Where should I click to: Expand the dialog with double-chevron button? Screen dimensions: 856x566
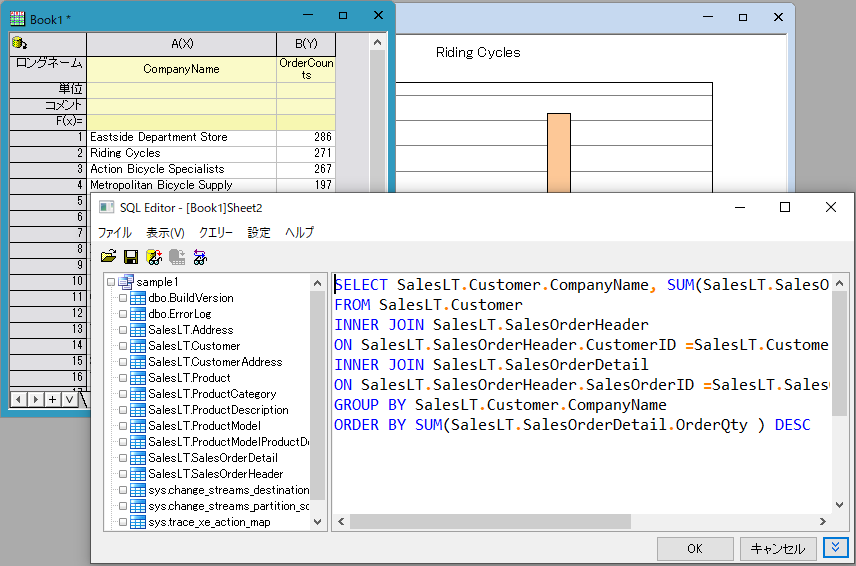(835, 548)
